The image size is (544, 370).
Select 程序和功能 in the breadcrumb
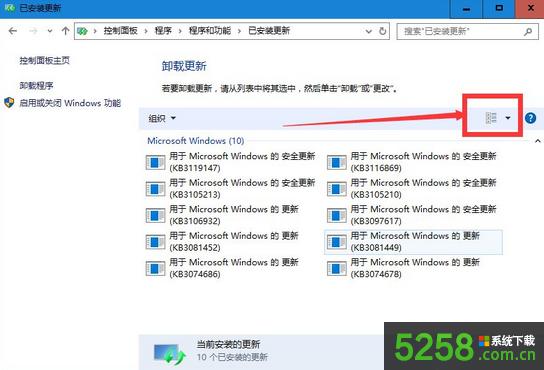point(210,31)
